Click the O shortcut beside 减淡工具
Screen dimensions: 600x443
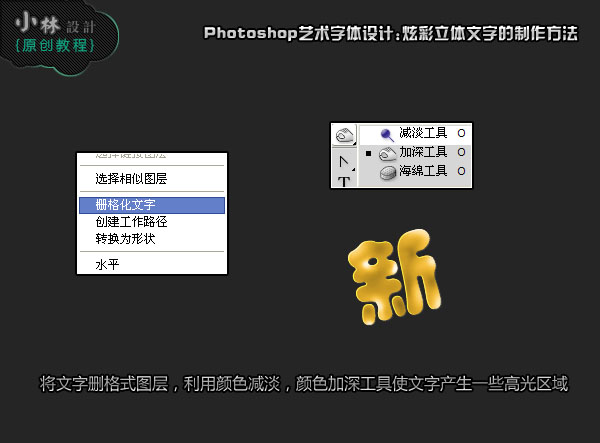(x=461, y=133)
